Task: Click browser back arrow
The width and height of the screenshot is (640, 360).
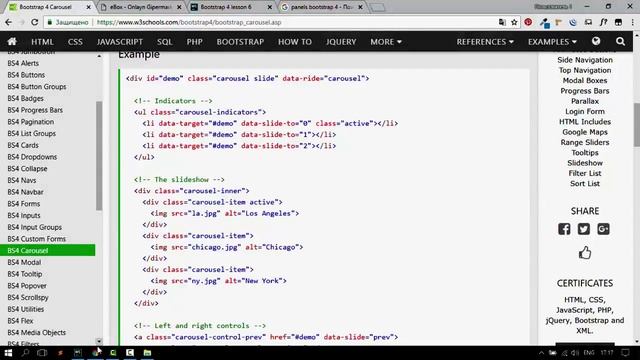Action: tap(8, 22)
